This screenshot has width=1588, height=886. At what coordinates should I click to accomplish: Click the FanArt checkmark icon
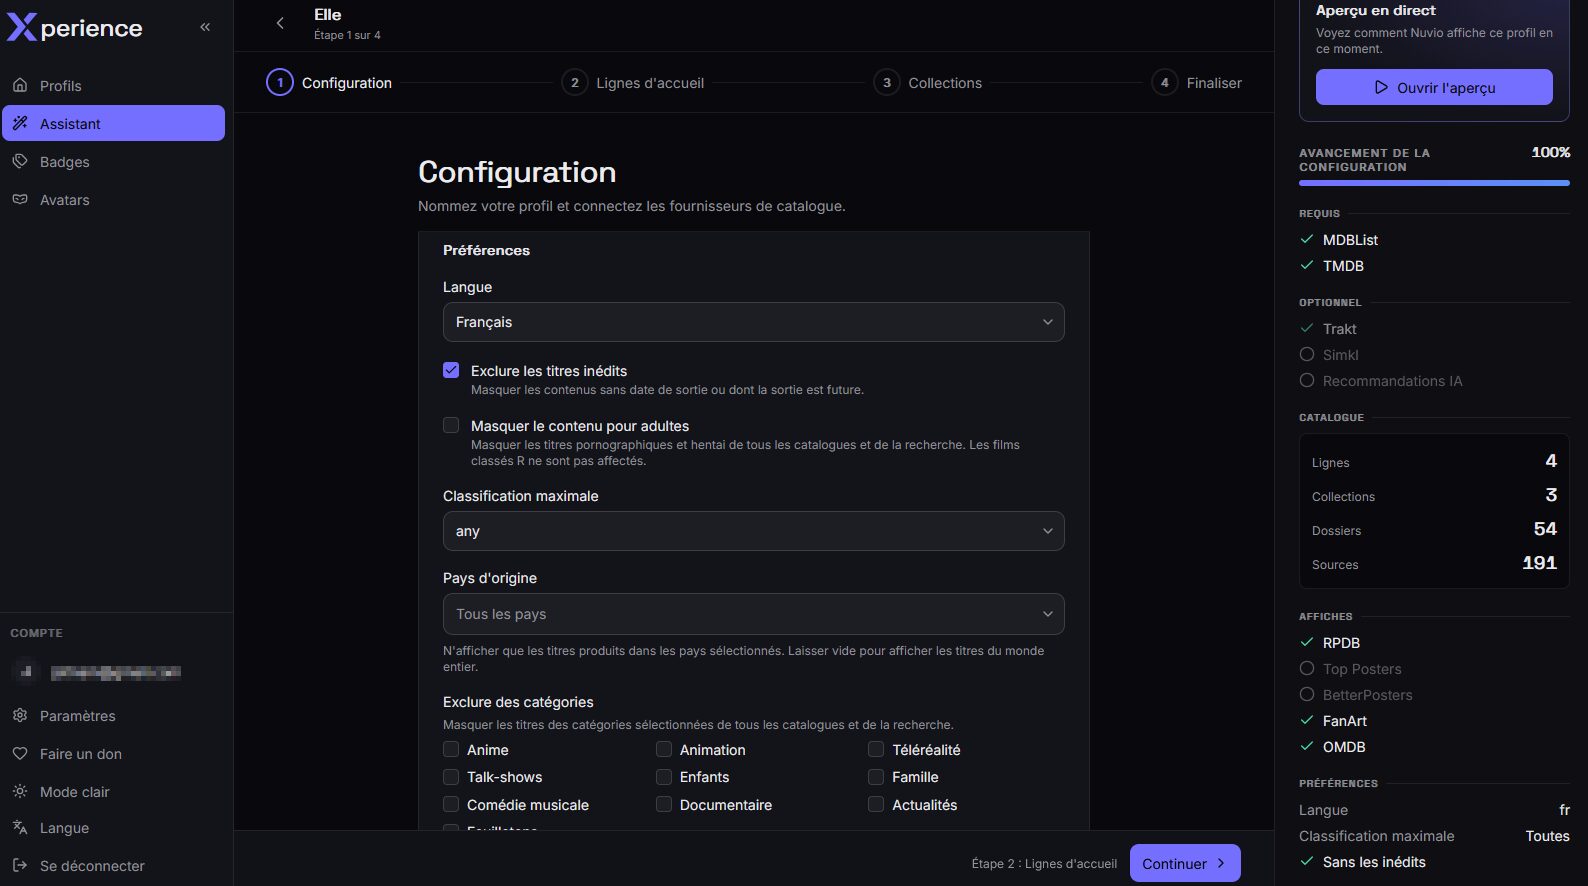1307,720
